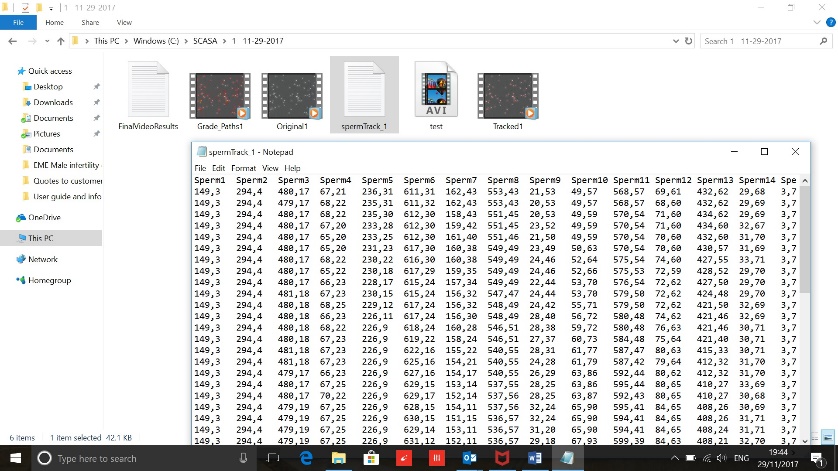Screen dimensions: 838x471
Task: Open the Tracked1 video file
Action: point(508,102)
